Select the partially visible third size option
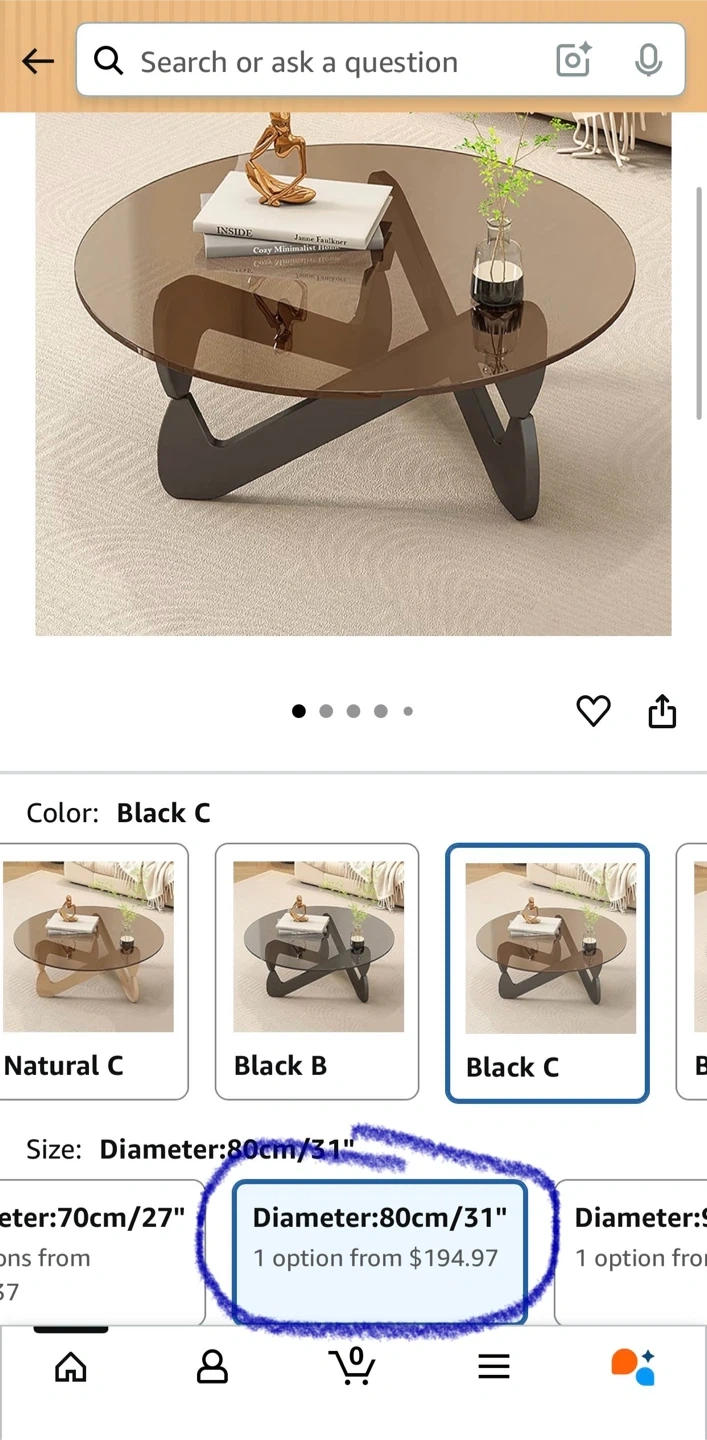 (631, 1252)
